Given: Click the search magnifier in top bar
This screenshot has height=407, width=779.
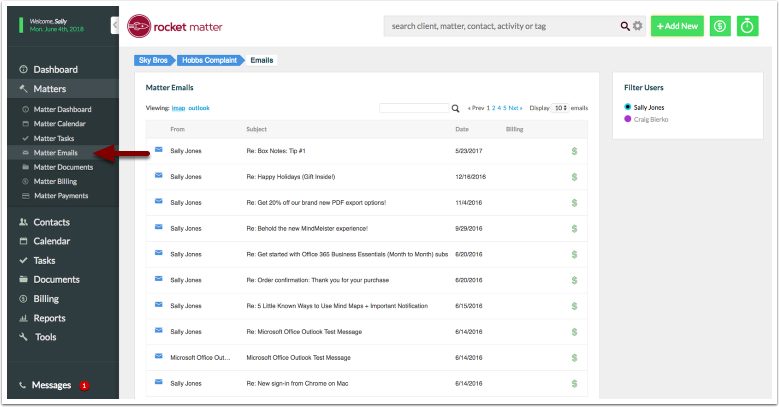Looking at the screenshot, I should pyautogui.click(x=624, y=26).
